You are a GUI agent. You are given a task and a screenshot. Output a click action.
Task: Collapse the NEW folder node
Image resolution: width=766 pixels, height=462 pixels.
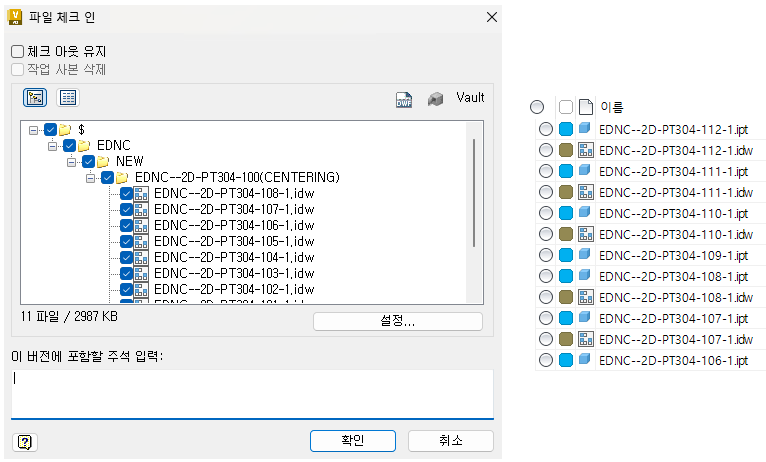click(71, 161)
